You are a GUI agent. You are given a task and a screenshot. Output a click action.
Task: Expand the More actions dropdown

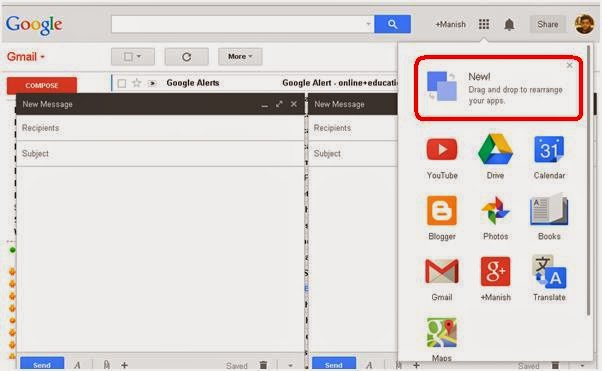coord(240,57)
